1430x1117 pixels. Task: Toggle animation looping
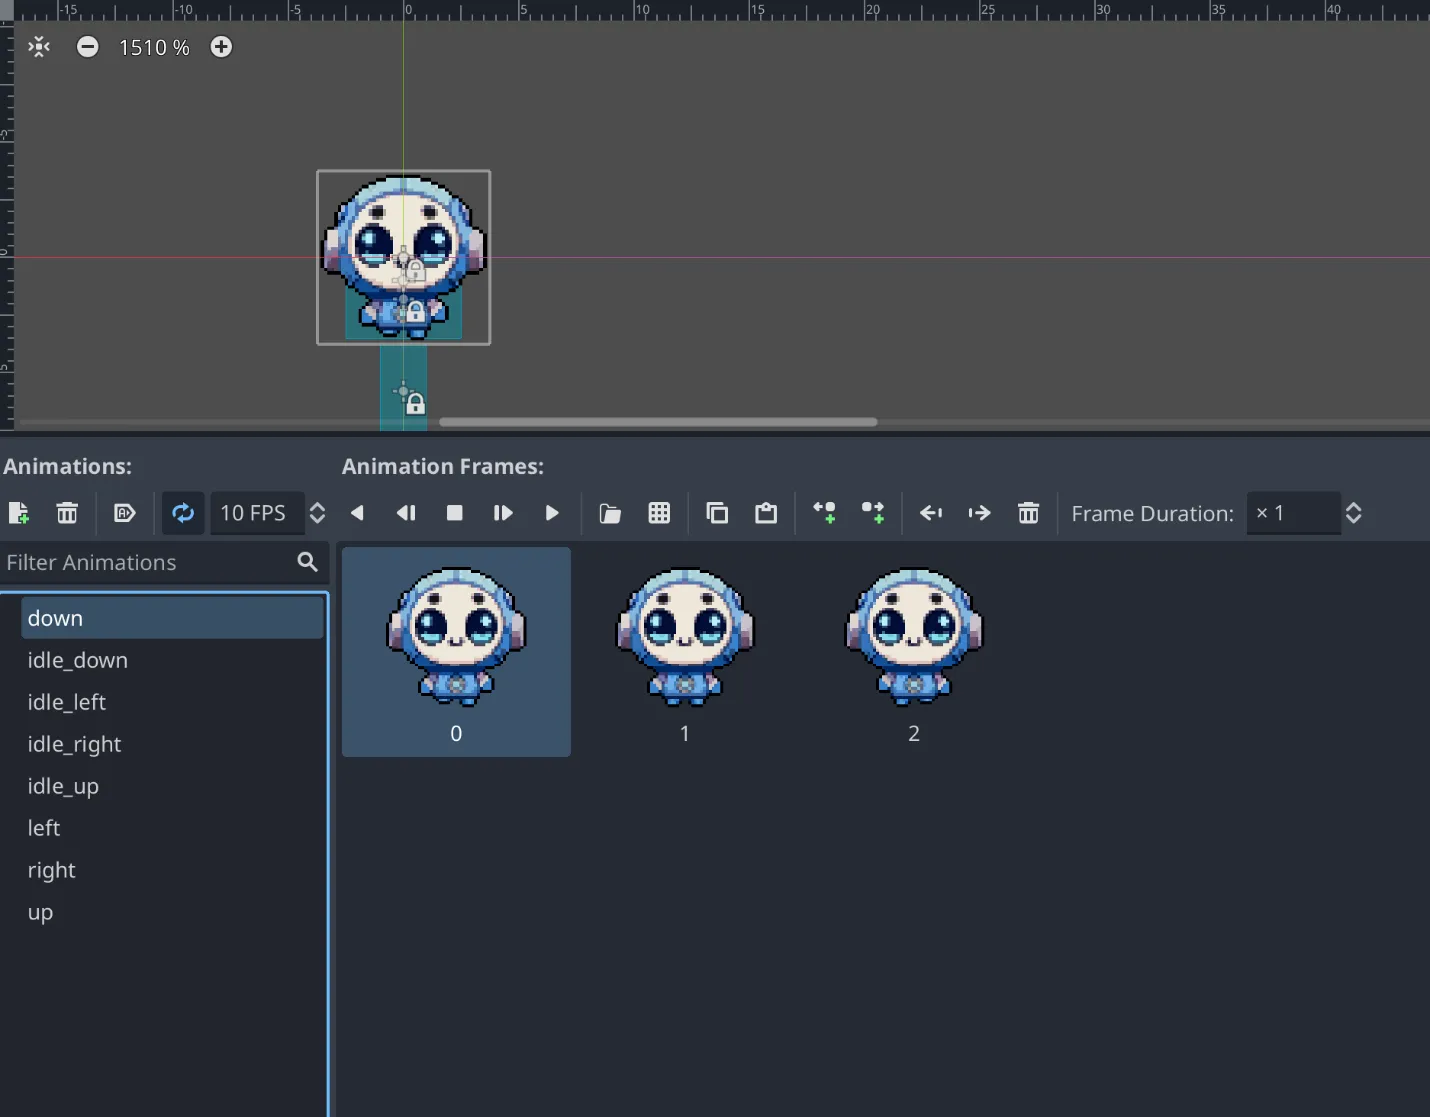(183, 513)
